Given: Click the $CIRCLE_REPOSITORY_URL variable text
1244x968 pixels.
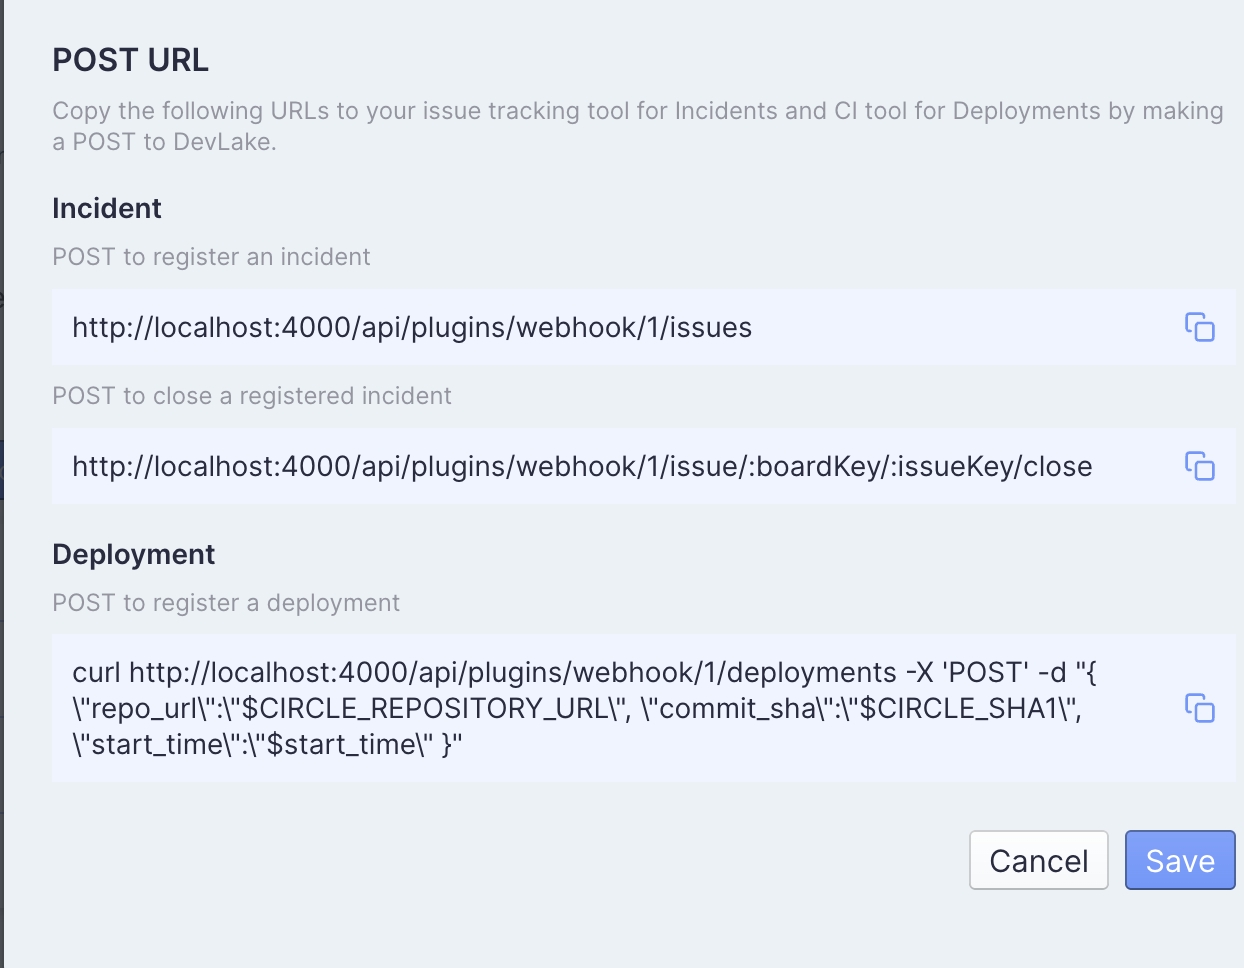Looking at the screenshot, I should tap(426, 709).
